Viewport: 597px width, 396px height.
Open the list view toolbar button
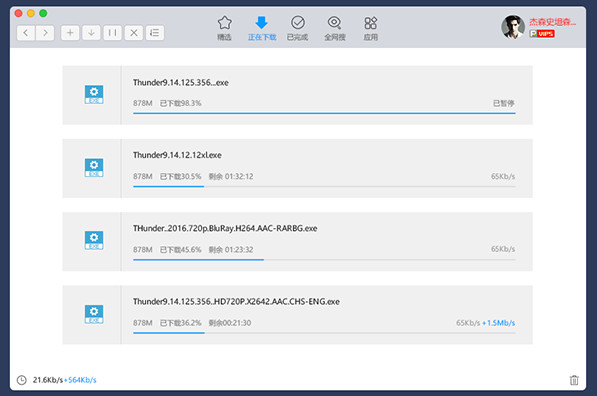pyautogui.click(x=155, y=33)
